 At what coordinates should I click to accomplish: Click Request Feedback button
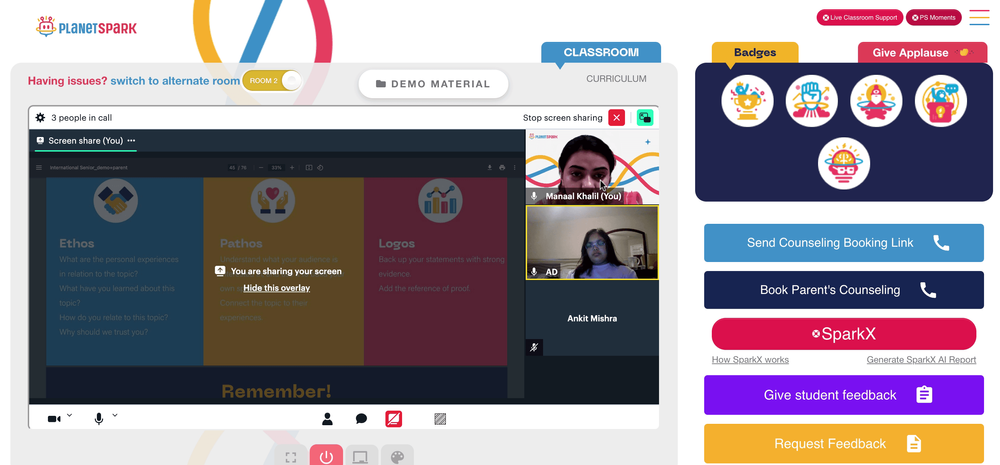(844, 443)
